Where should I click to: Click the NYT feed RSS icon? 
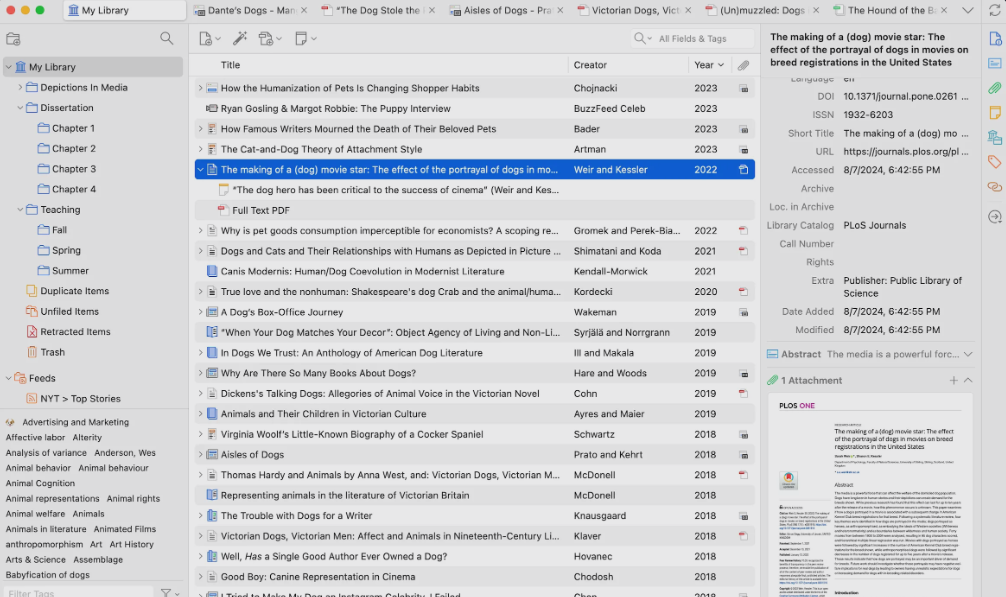click(31, 398)
